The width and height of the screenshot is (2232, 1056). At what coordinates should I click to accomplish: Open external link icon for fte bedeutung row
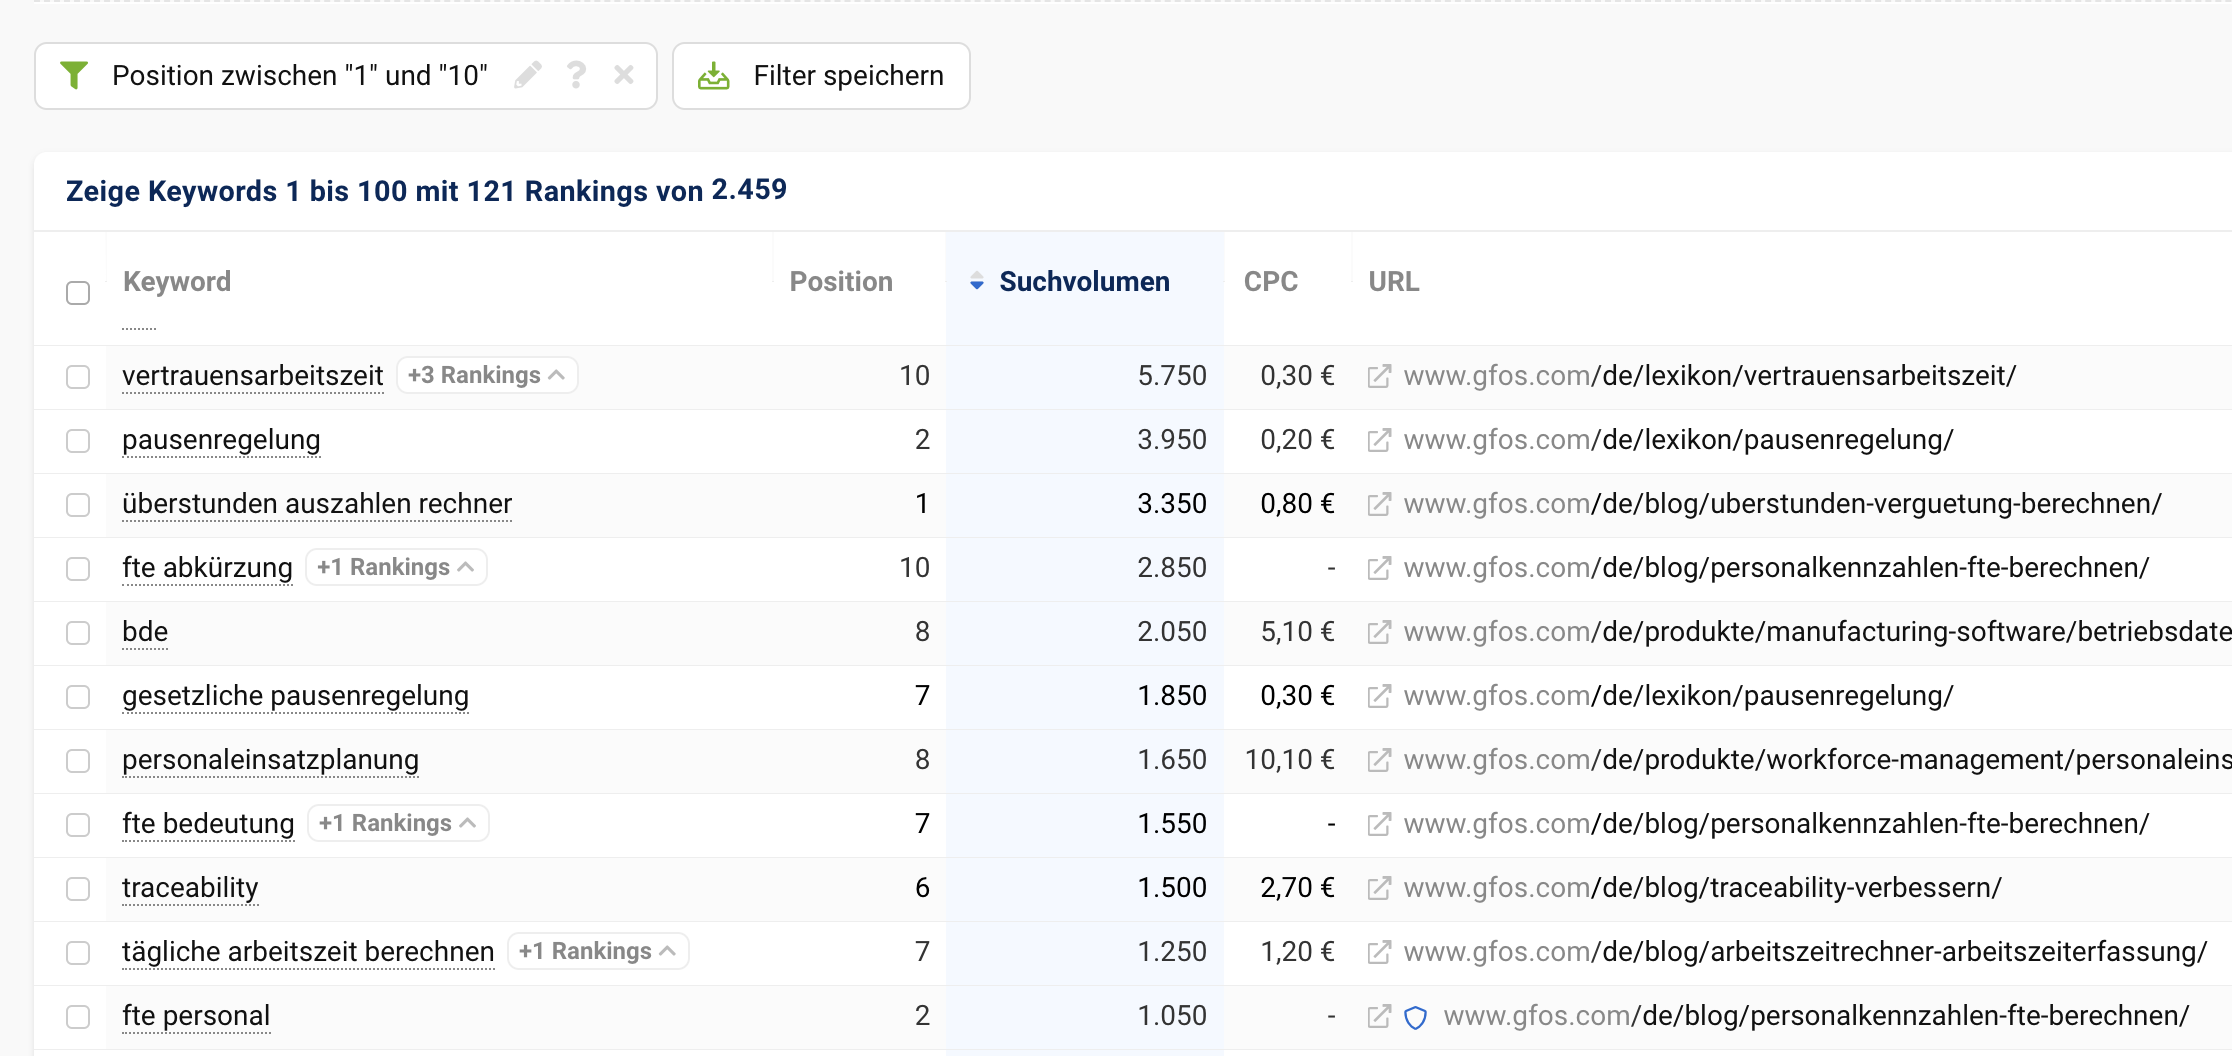1379,824
